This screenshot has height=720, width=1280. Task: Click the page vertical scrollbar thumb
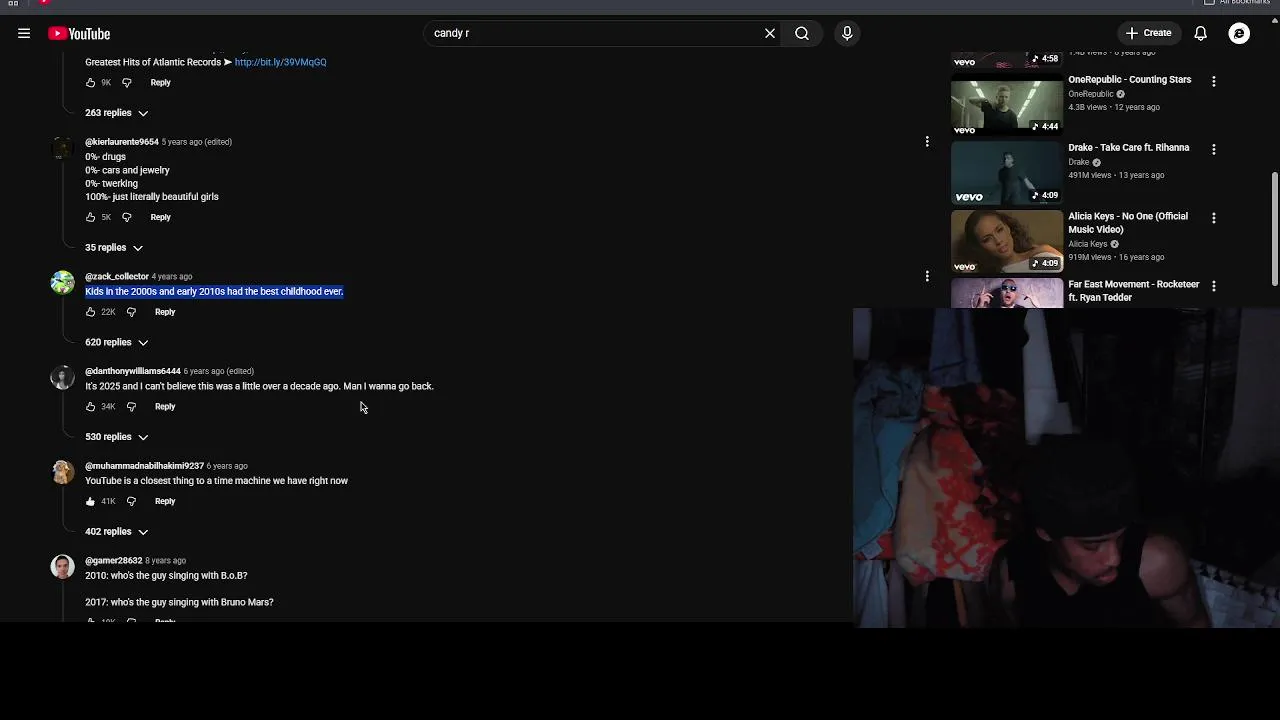1274,228
